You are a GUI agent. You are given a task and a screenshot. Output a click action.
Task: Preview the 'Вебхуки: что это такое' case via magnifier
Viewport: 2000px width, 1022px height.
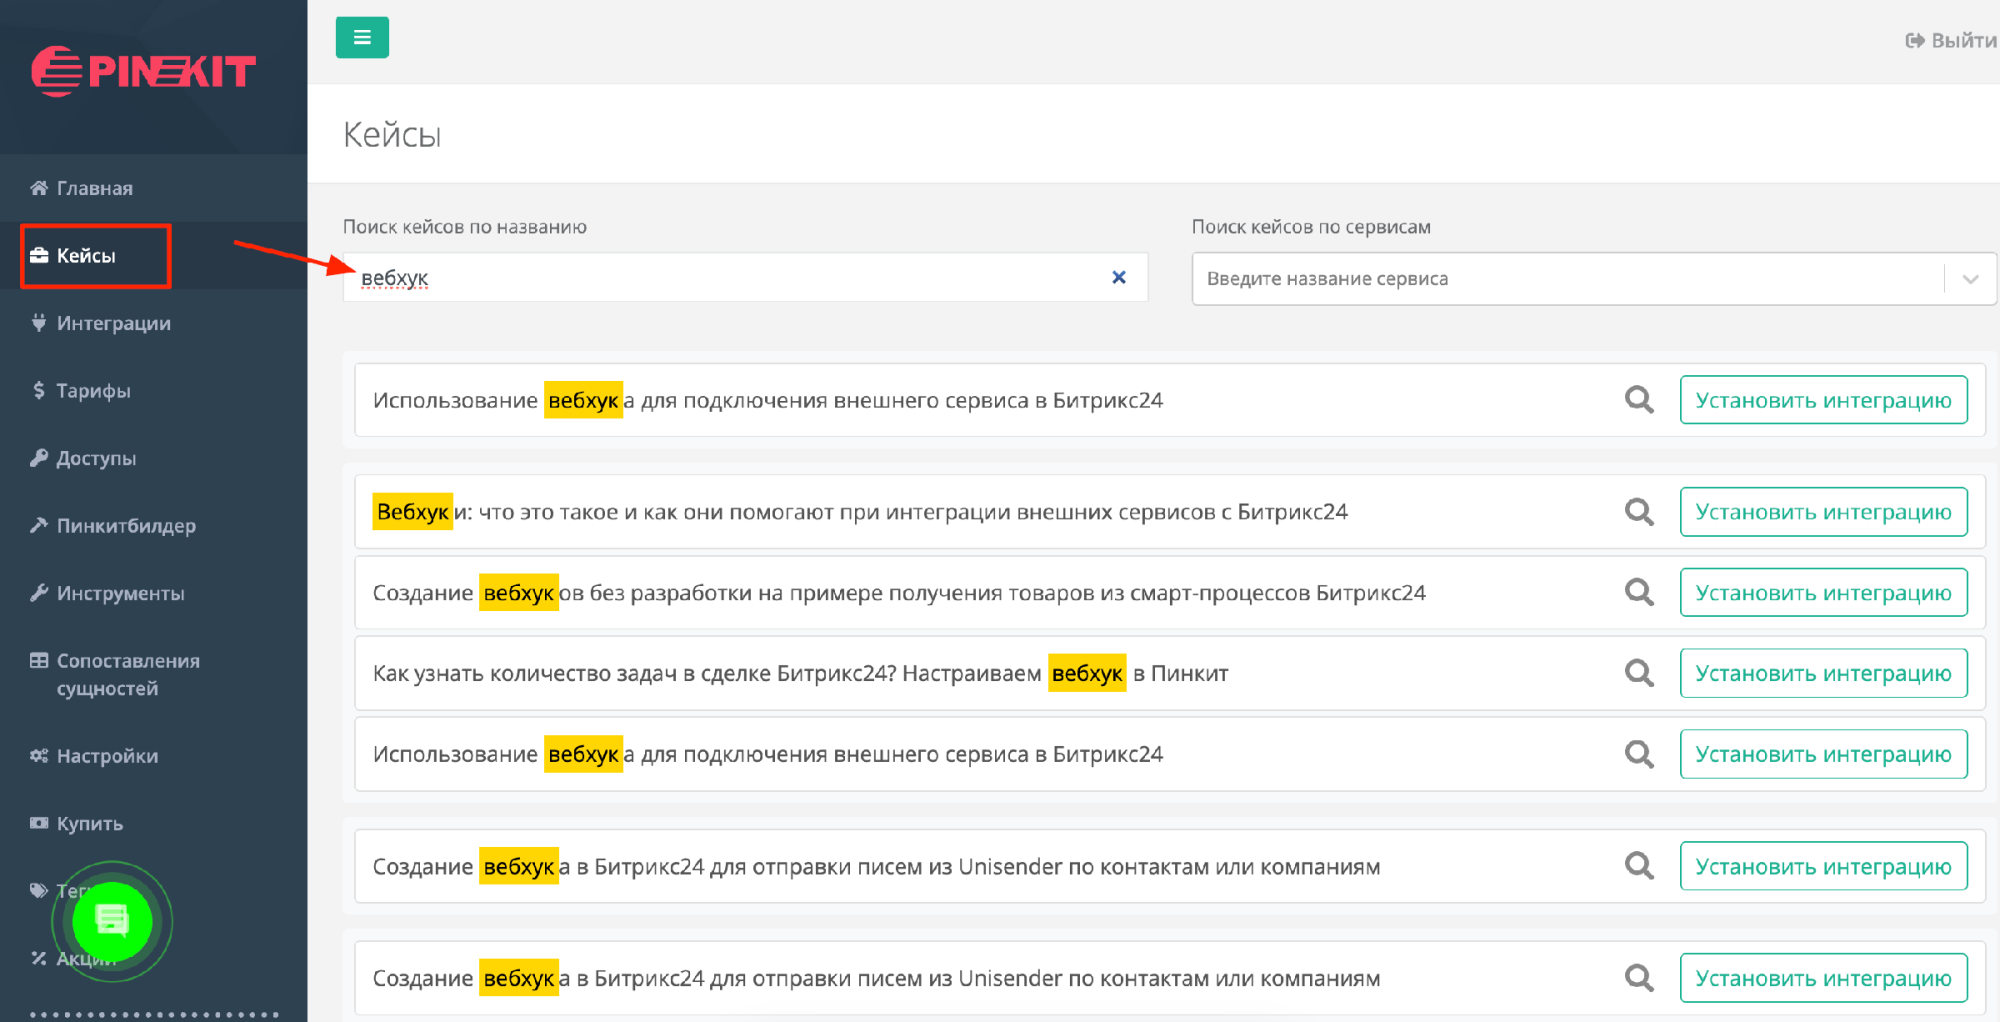pos(1639,512)
